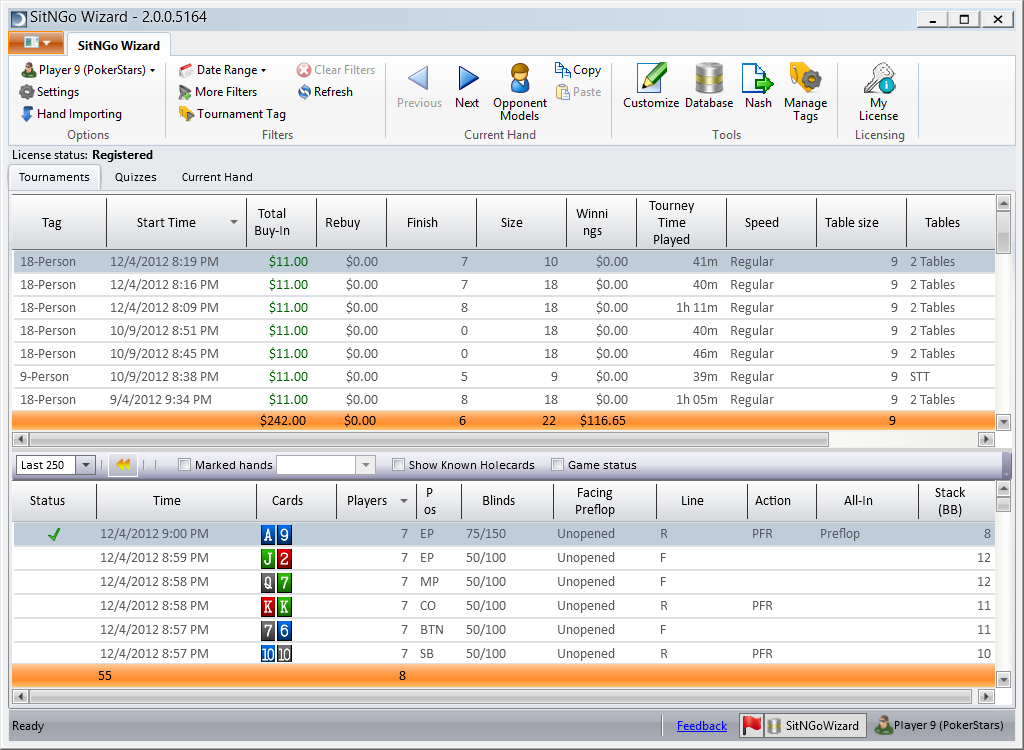Switch to the Current Hand tab
The height and width of the screenshot is (750, 1024).
[217, 177]
